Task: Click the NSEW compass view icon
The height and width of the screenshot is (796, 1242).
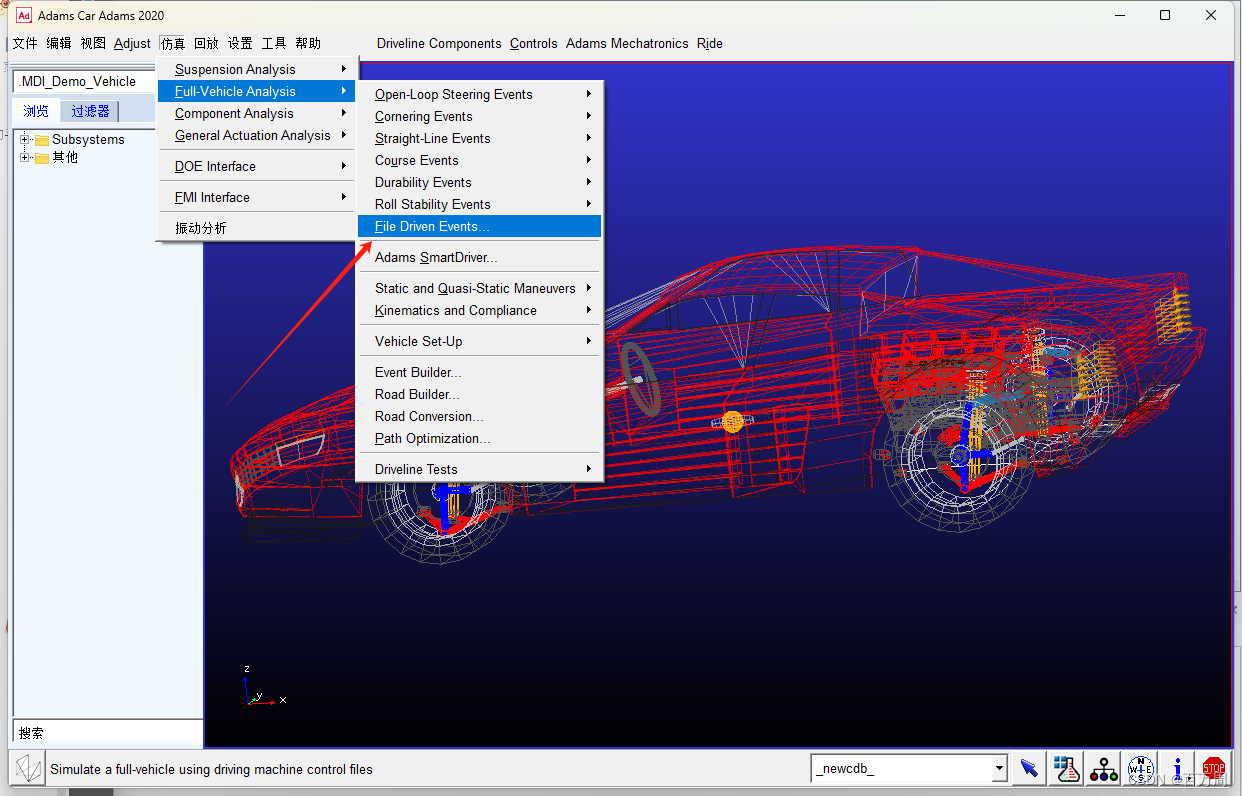Action: pyautogui.click(x=1141, y=769)
